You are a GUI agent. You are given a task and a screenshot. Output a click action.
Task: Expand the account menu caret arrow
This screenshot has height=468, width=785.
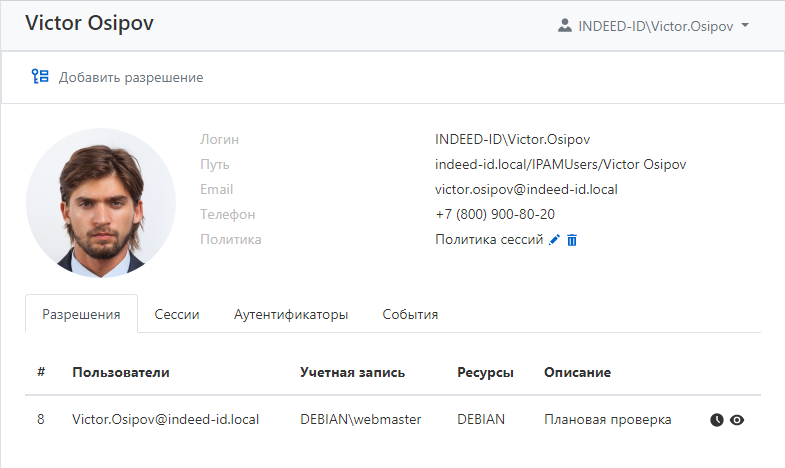click(745, 26)
